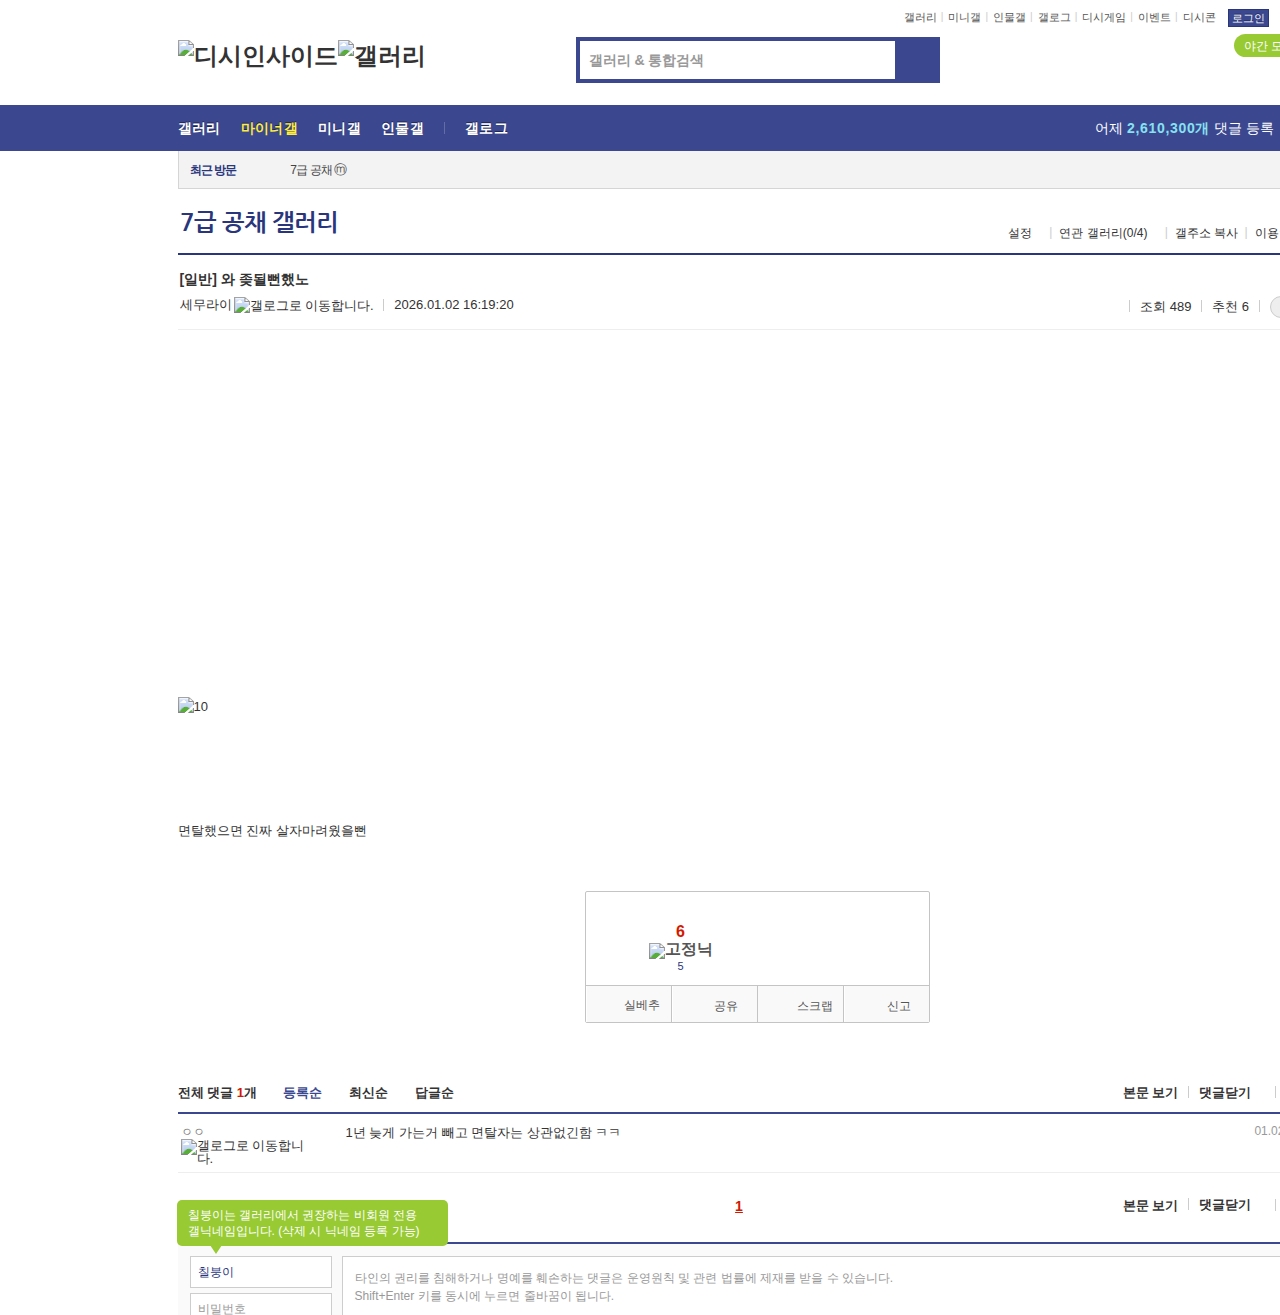Click the 디시인사이드 logo image
The image size is (1280, 1315).
258,56
